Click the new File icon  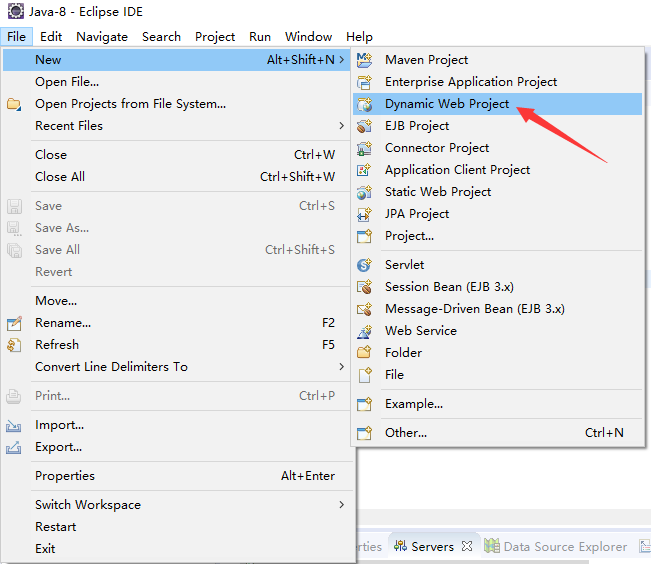click(364, 375)
